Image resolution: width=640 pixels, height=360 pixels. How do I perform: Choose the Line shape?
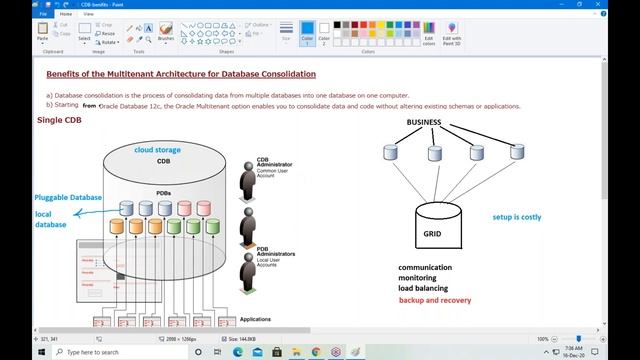(184, 25)
